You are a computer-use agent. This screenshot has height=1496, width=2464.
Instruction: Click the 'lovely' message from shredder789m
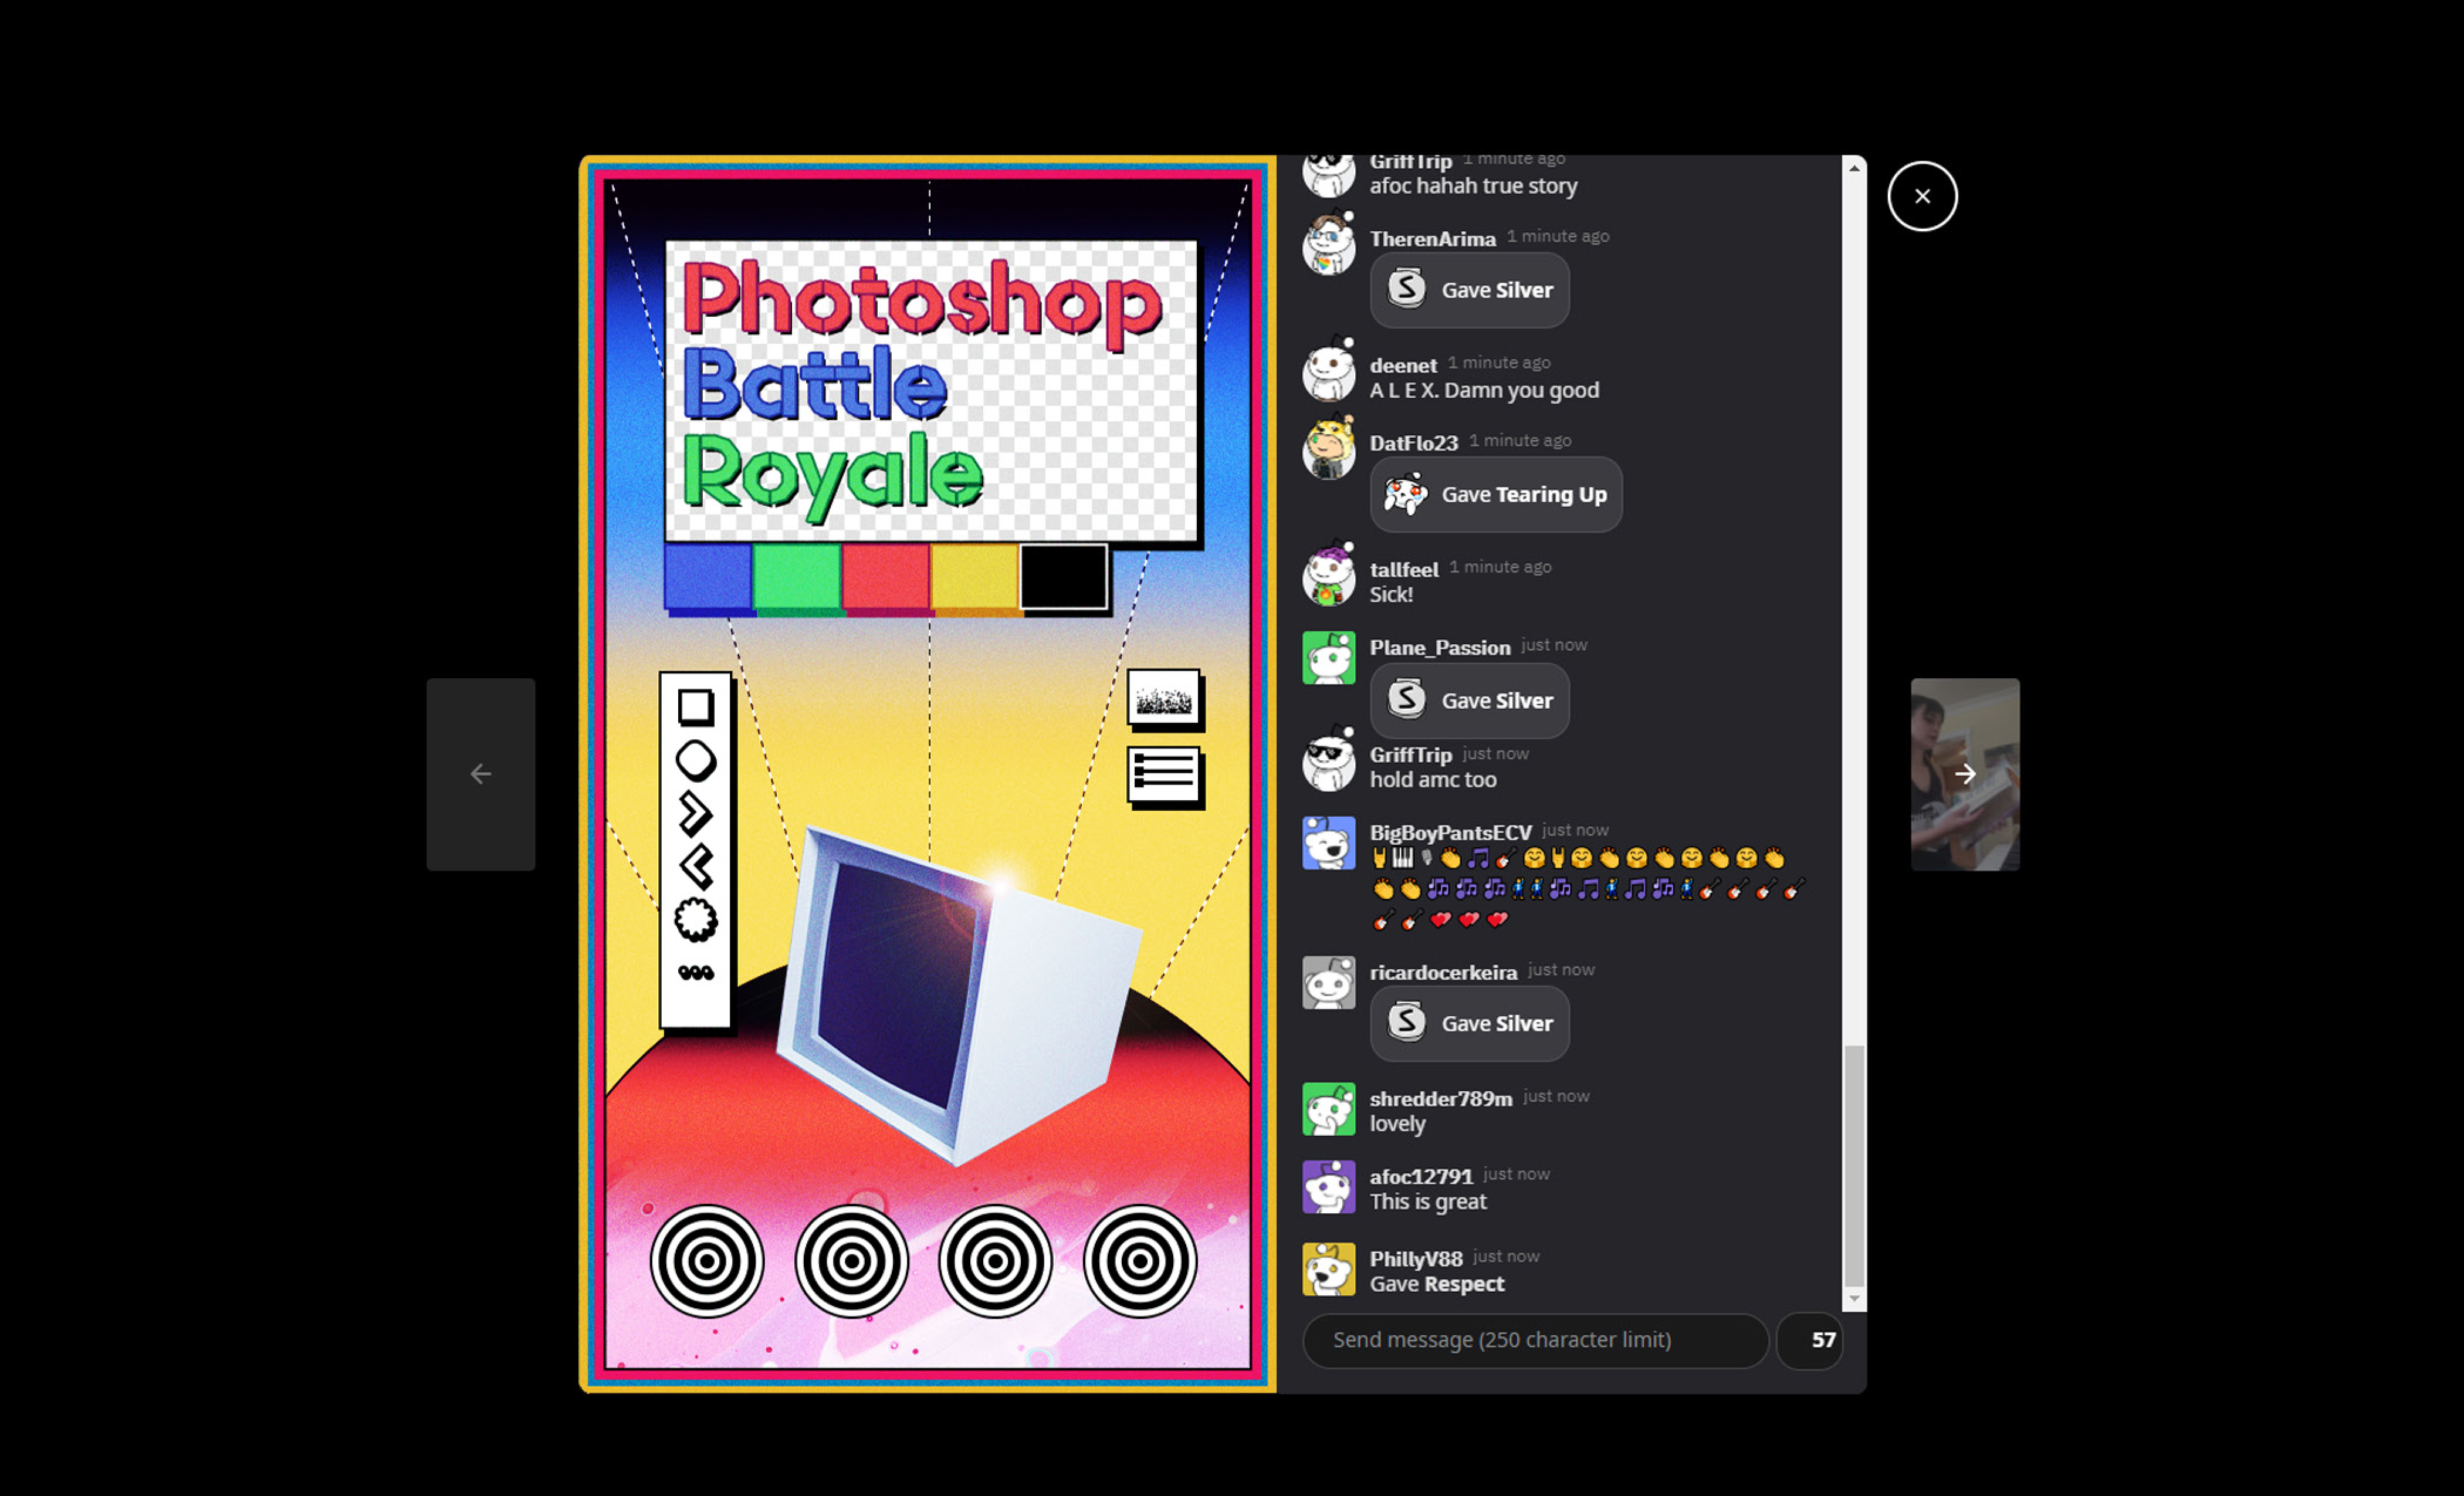[x=1397, y=1123]
